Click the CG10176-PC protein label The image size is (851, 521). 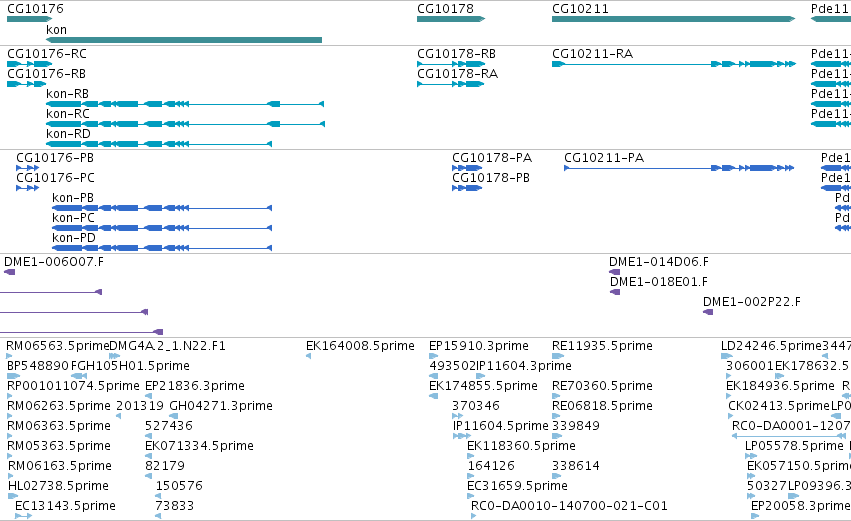[x=55, y=178]
